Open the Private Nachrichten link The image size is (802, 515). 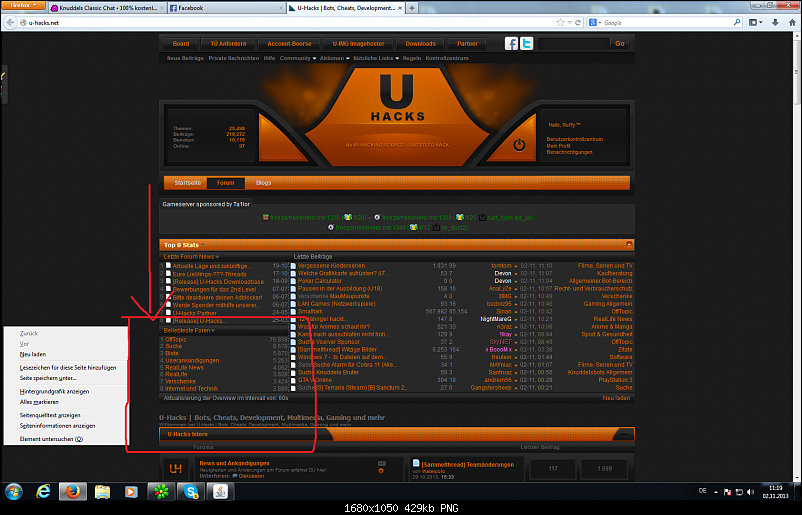234,58
